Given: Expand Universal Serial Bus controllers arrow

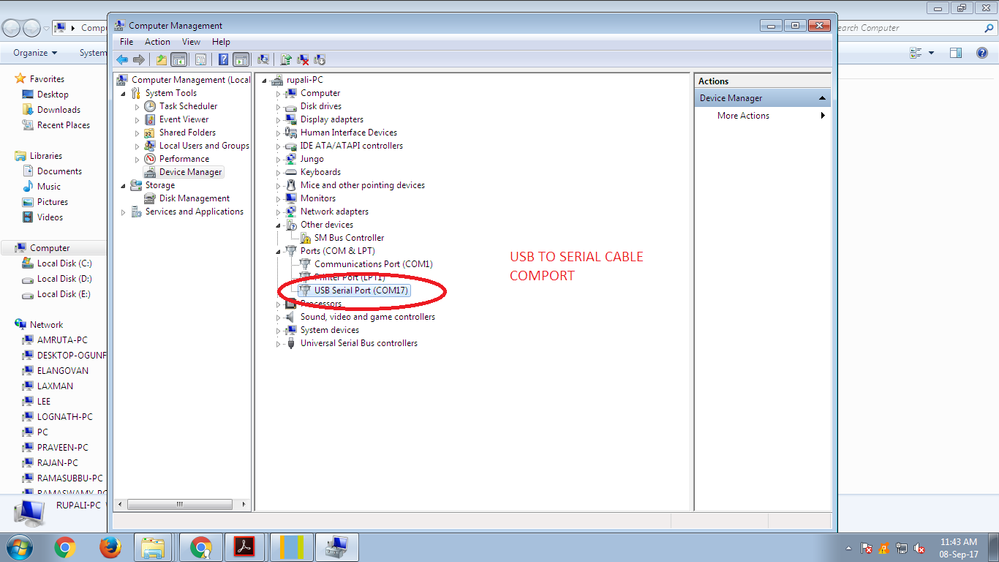Looking at the screenshot, I should click(x=278, y=343).
